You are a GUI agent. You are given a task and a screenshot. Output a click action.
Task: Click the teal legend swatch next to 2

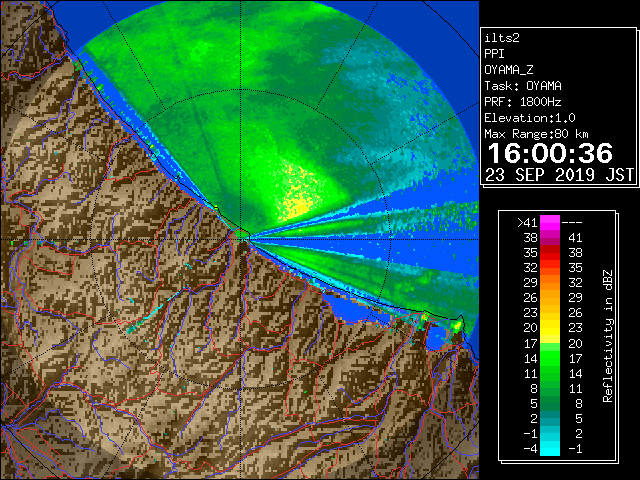(x=550, y=418)
